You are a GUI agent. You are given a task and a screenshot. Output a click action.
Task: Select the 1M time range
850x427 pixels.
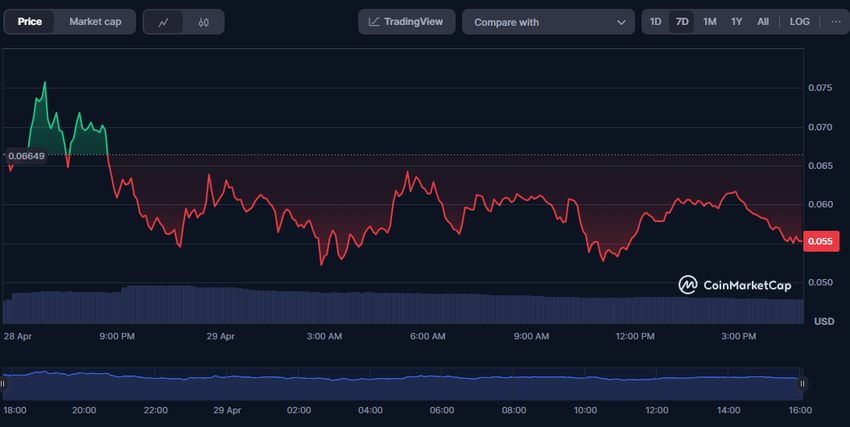(709, 22)
